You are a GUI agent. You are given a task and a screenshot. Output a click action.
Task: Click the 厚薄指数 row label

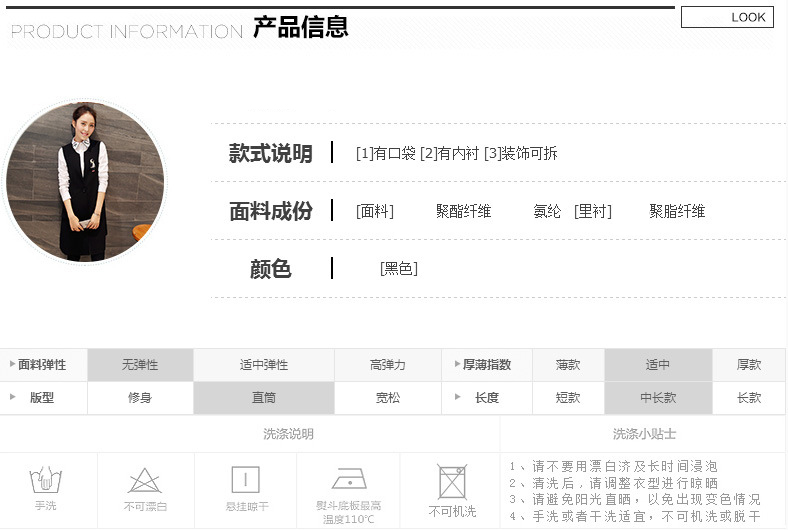click(x=487, y=365)
